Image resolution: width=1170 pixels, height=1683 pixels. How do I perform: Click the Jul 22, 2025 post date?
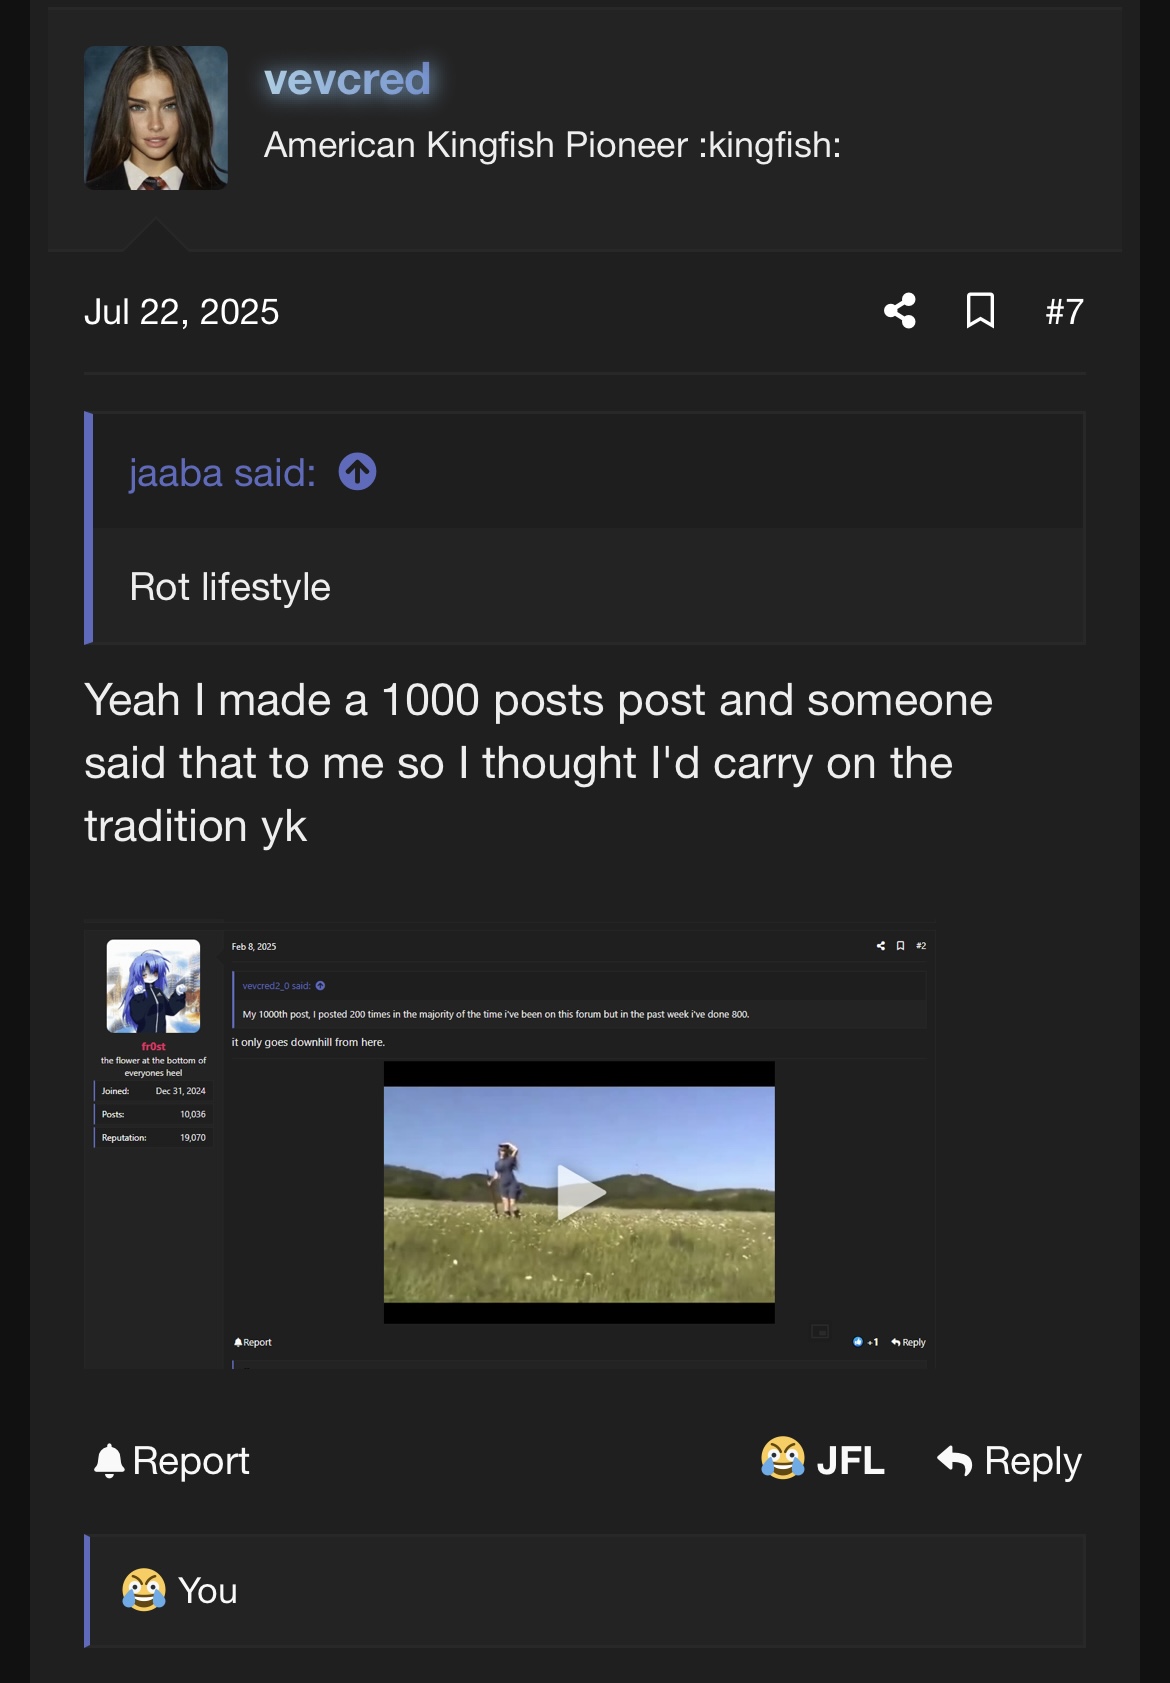point(181,312)
